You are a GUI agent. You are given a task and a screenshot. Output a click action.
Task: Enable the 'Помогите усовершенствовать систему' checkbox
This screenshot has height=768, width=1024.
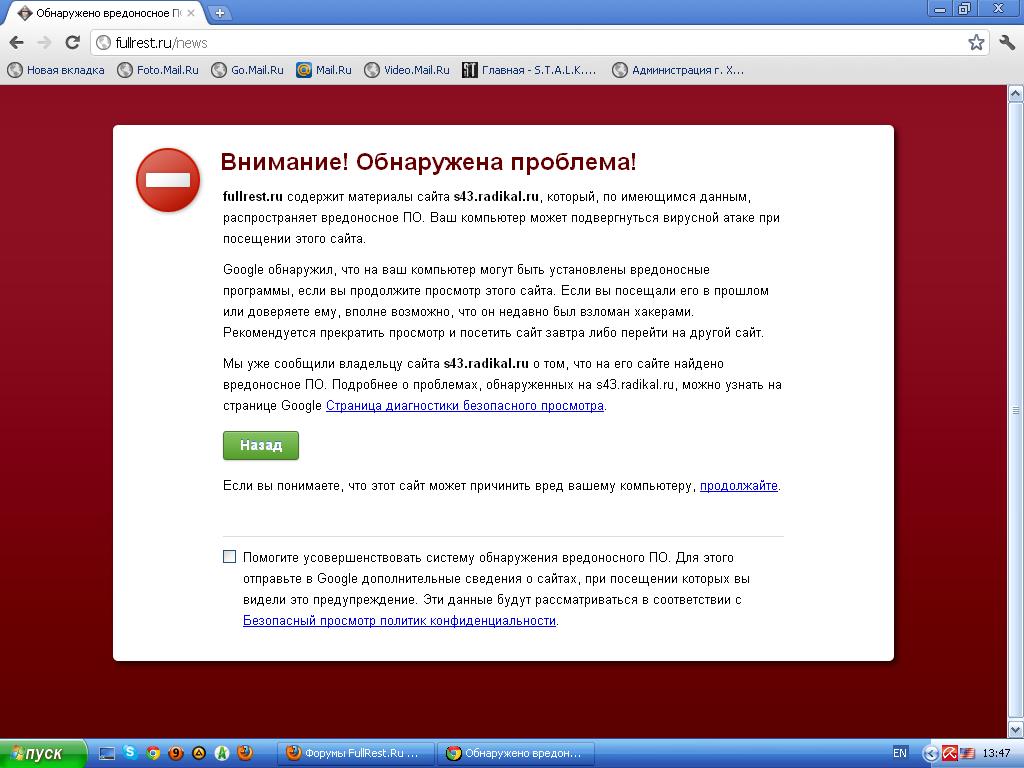[x=229, y=556]
